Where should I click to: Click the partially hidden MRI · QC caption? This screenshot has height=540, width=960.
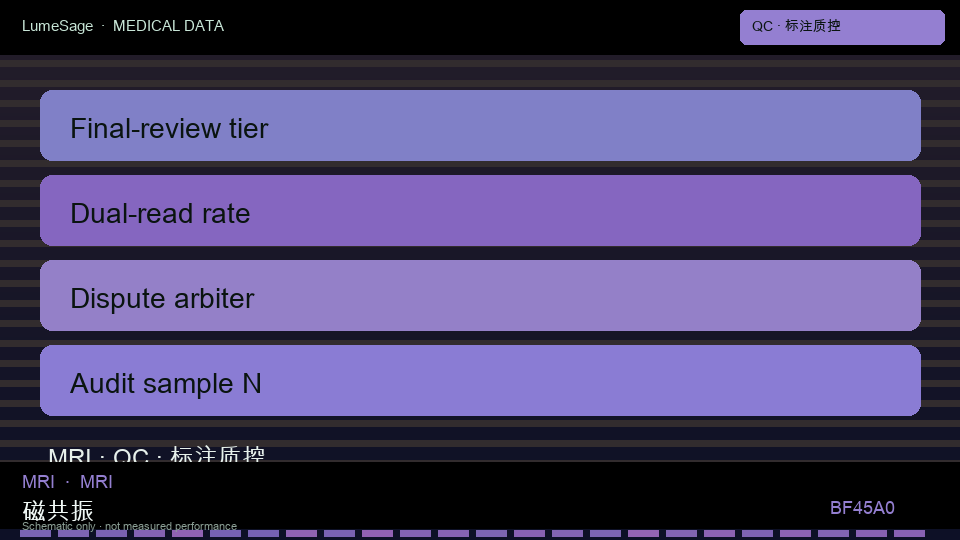[x=157, y=454]
